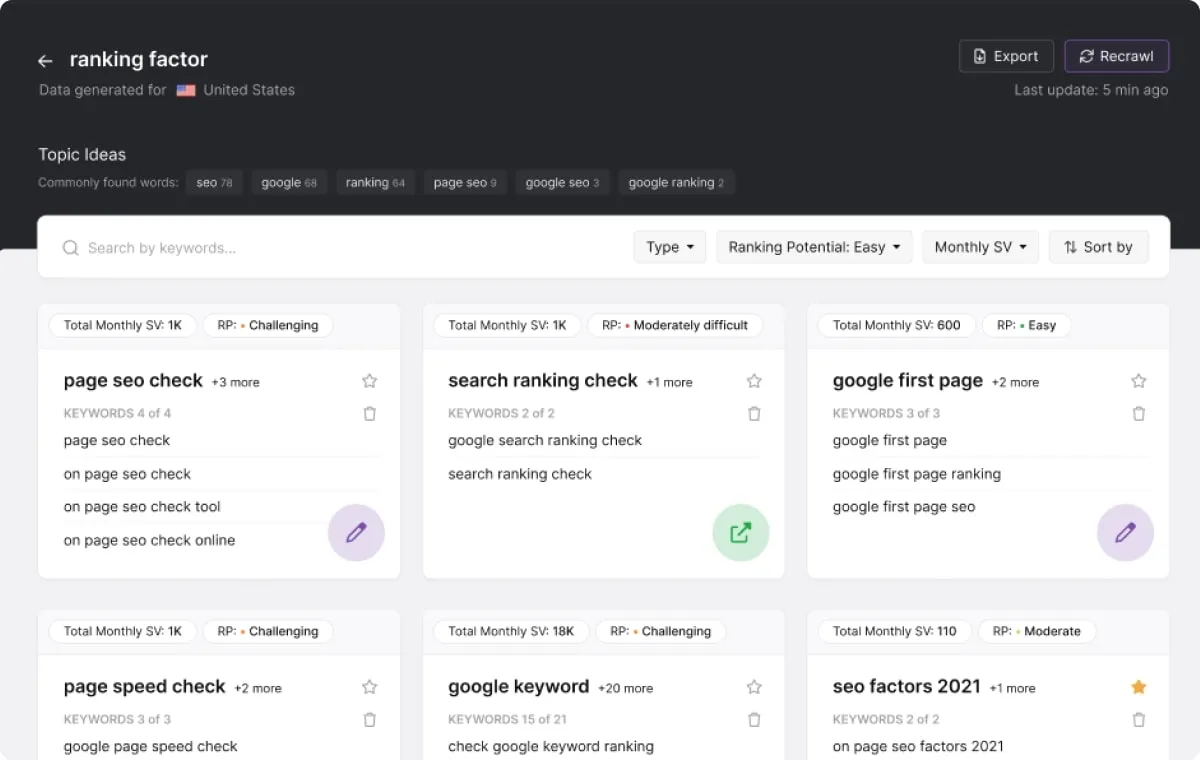Click the back arrow beside ranking factor
Viewport: 1200px width, 760px height.
pyautogui.click(x=45, y=61)
